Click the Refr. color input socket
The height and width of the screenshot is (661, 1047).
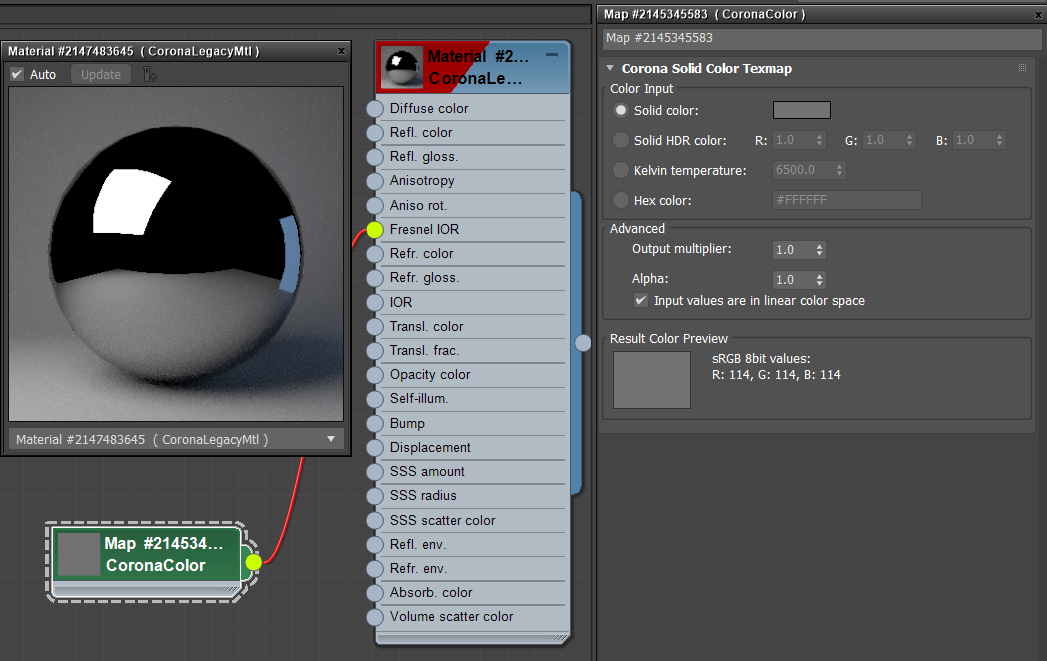click(x=375, y=254)
